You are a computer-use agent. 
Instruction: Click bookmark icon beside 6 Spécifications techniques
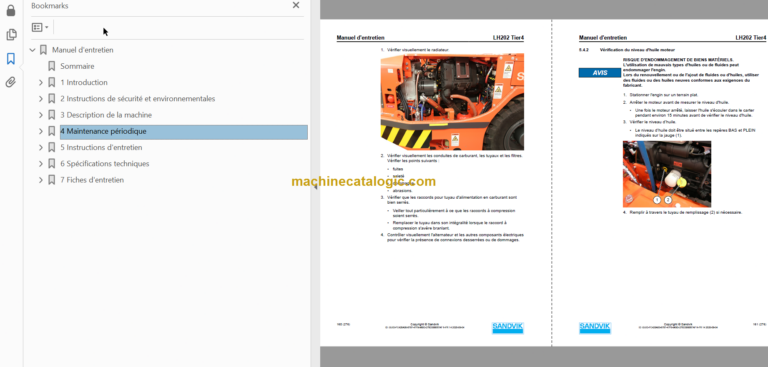51,163
